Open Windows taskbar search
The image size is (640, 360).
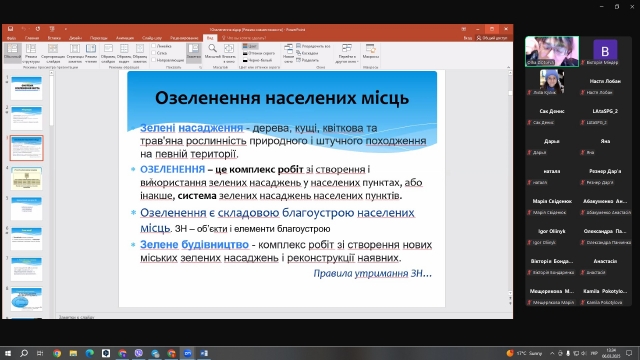coord(24,353)
